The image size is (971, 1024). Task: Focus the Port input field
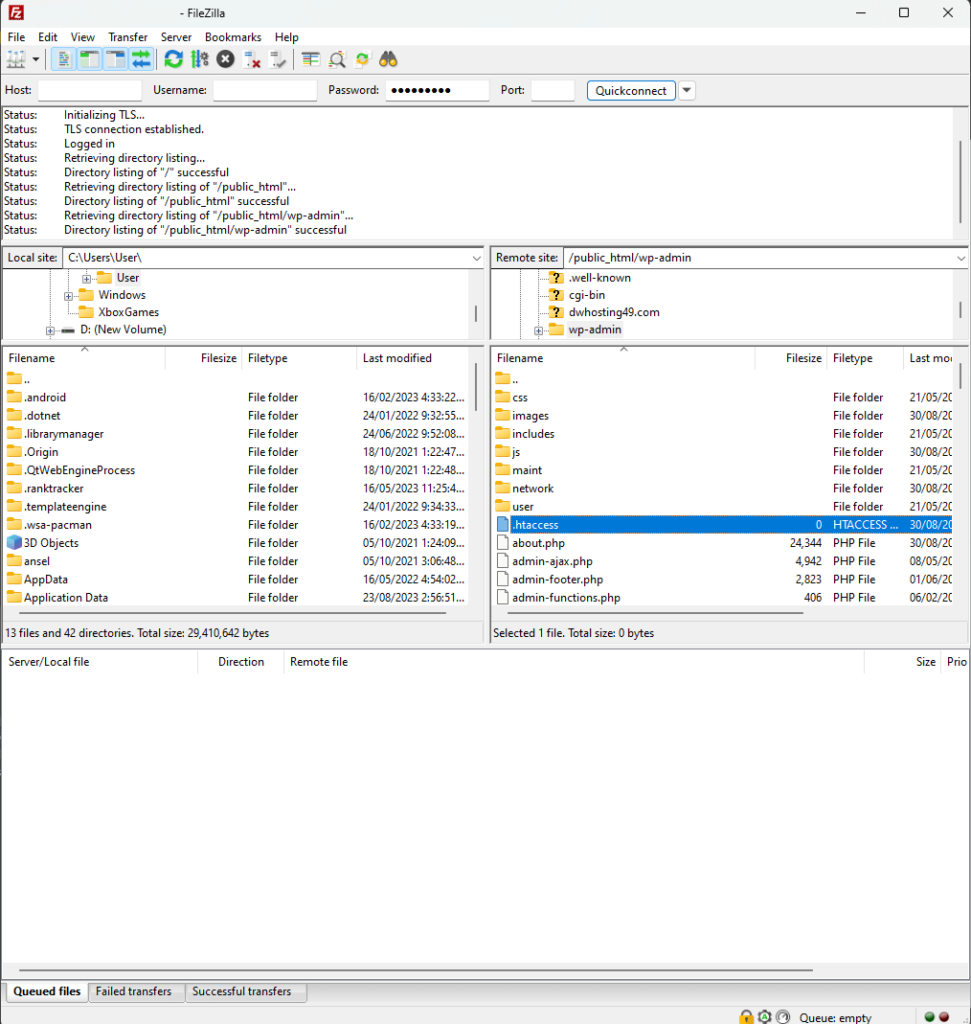pos(552,90)
